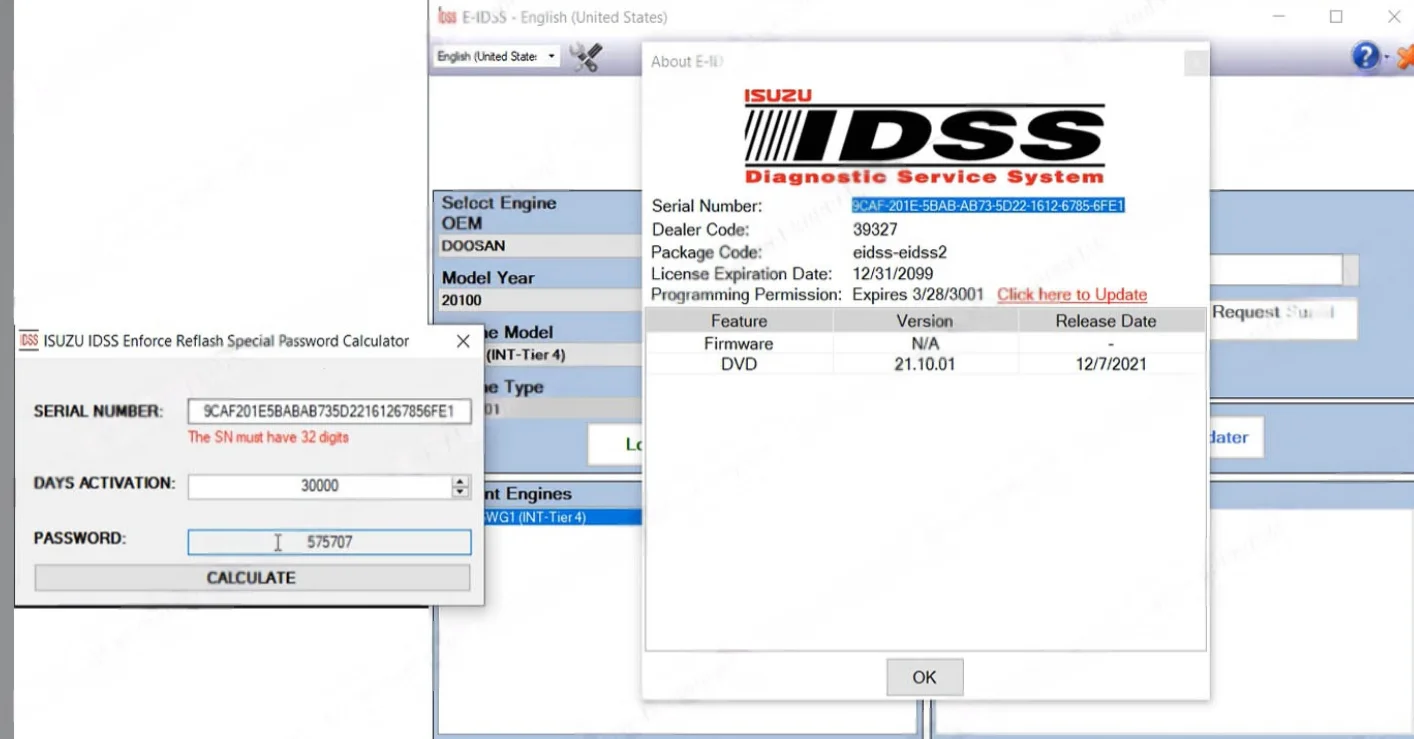
Task: Open the blue help question mark icon
Action: point(1365,56)
